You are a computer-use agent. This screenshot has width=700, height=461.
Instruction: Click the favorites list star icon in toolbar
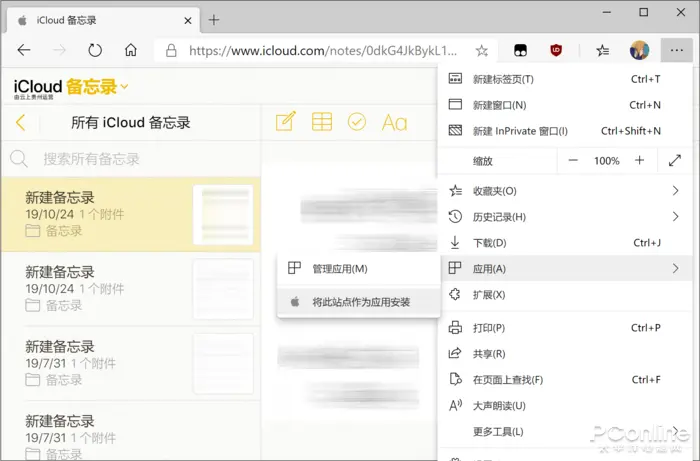603,50
